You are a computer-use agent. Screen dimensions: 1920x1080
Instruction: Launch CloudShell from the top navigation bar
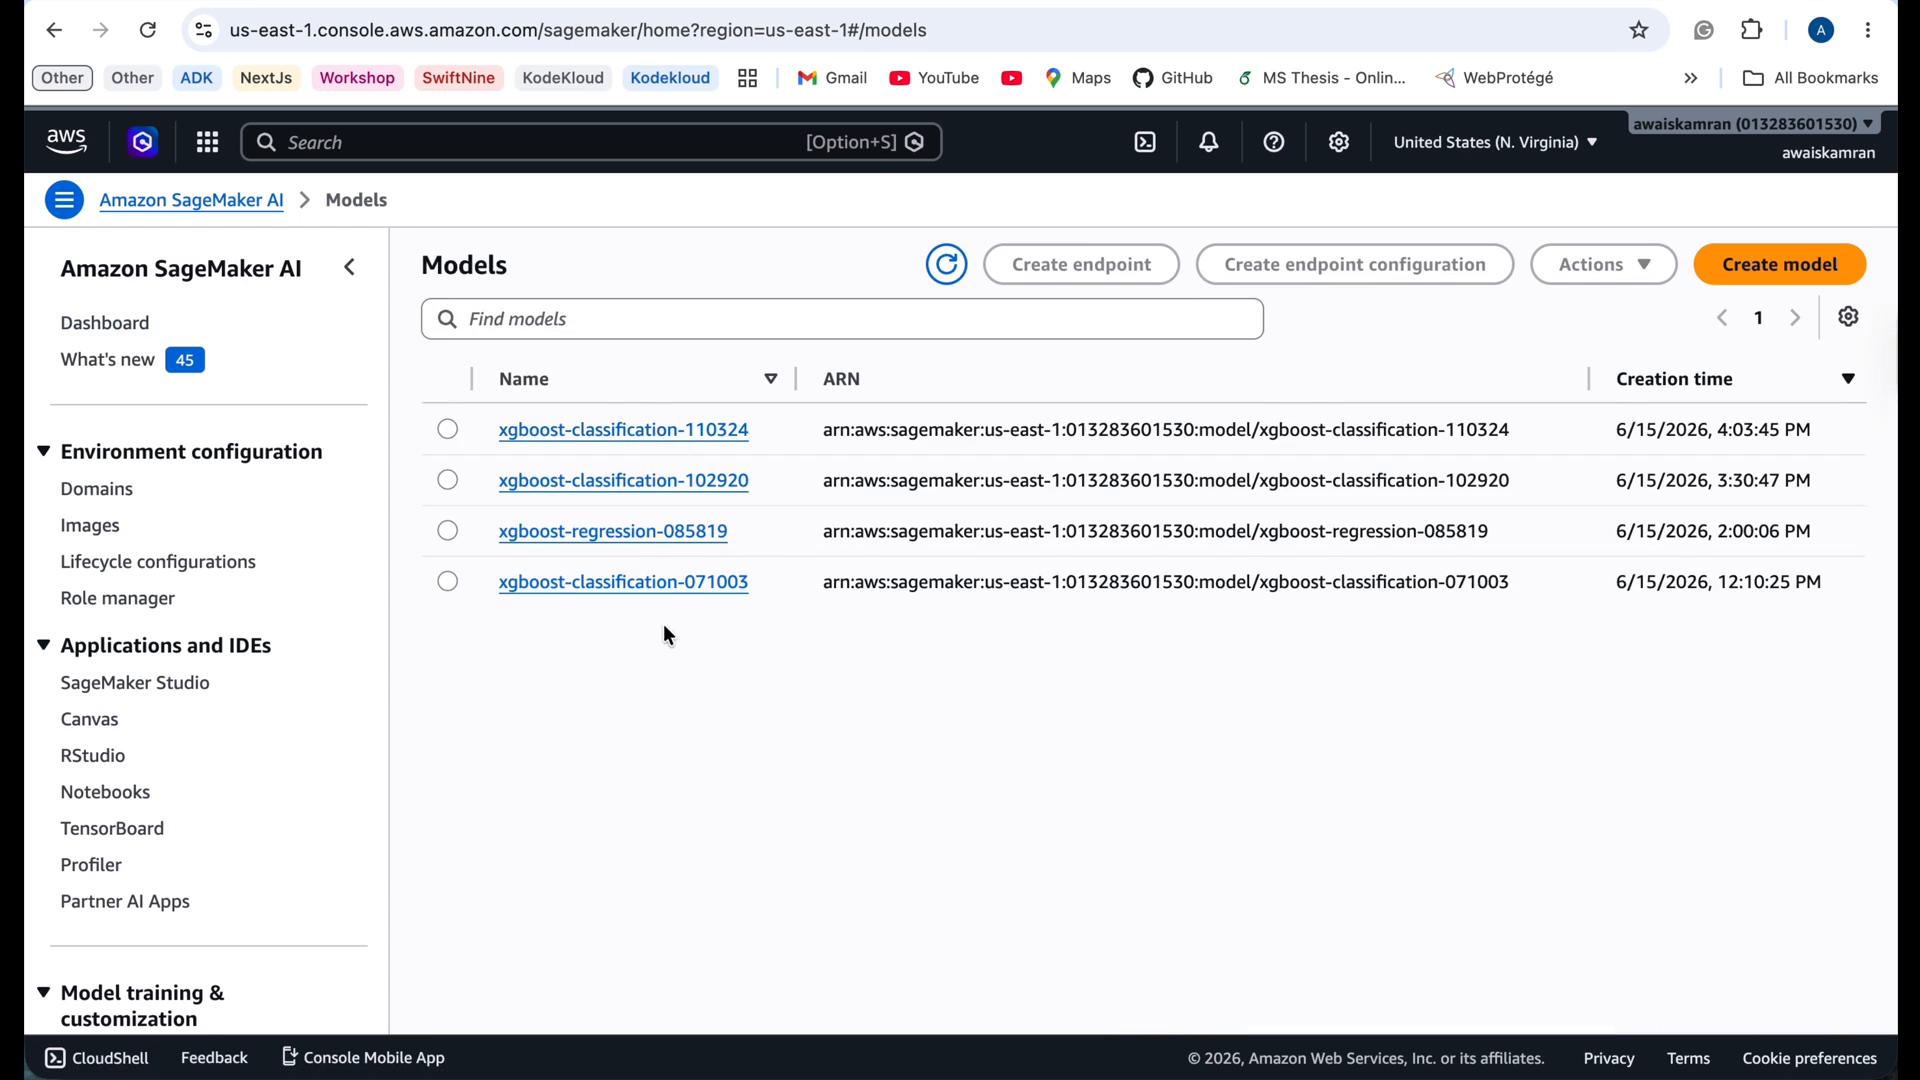click(1145, 142)
